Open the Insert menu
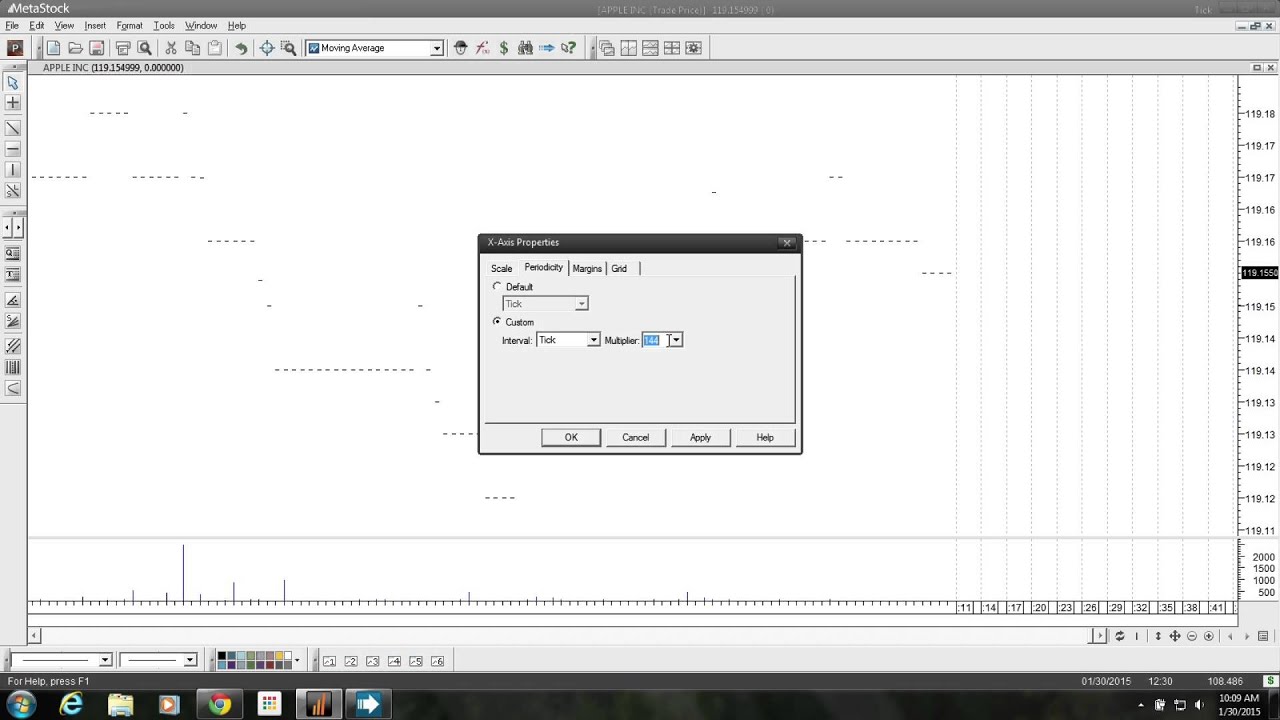The width and height of the screenshot is (1280, 720). click(x=95, y=25)
